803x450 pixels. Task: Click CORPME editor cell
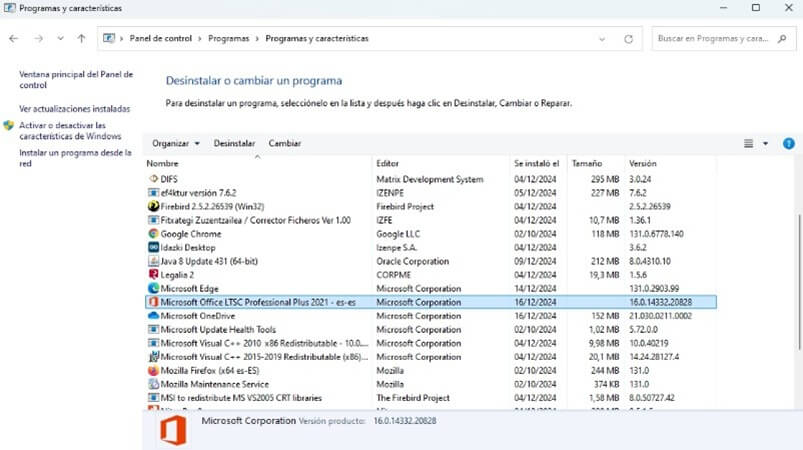click(x=393, y=275)
